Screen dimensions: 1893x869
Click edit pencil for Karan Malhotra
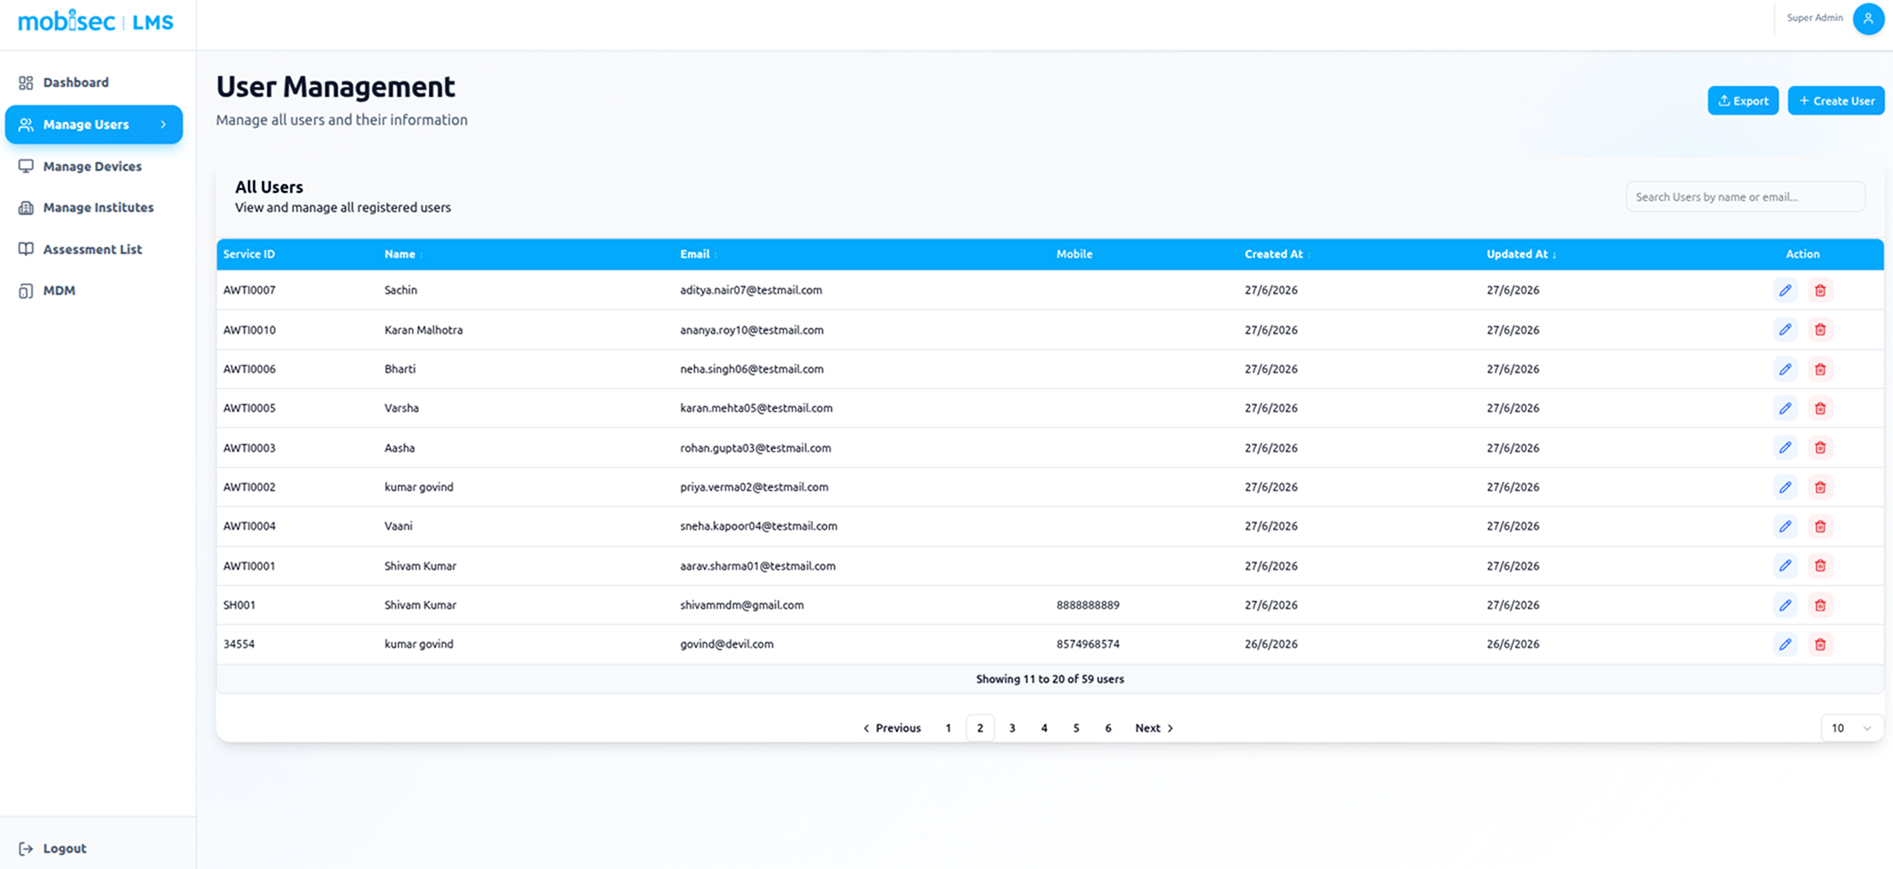click(x=1785, y=330)
